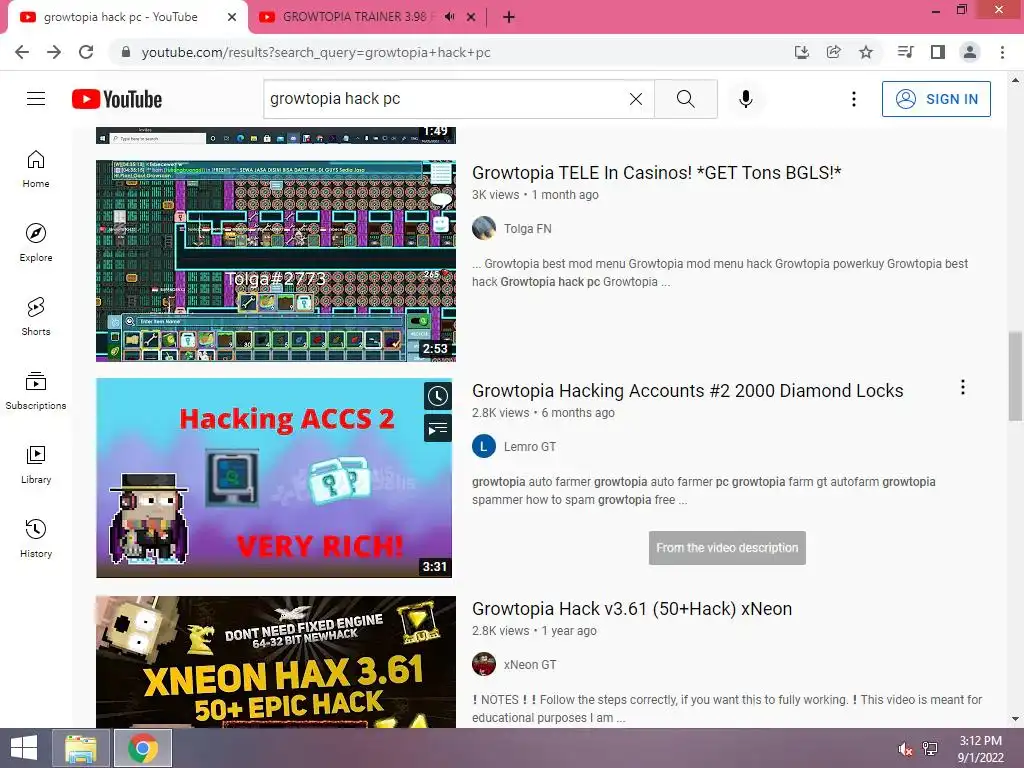
Task: Click muted volume icon in system tray
Action: pyautogui.click(x=905, y=749)
